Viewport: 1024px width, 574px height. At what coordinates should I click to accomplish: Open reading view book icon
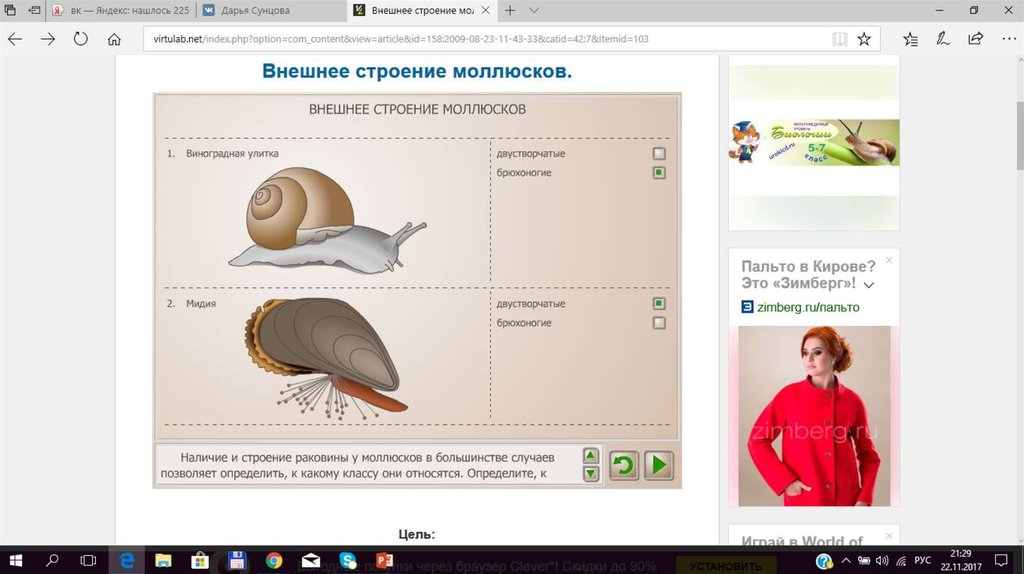pos(840,39)
